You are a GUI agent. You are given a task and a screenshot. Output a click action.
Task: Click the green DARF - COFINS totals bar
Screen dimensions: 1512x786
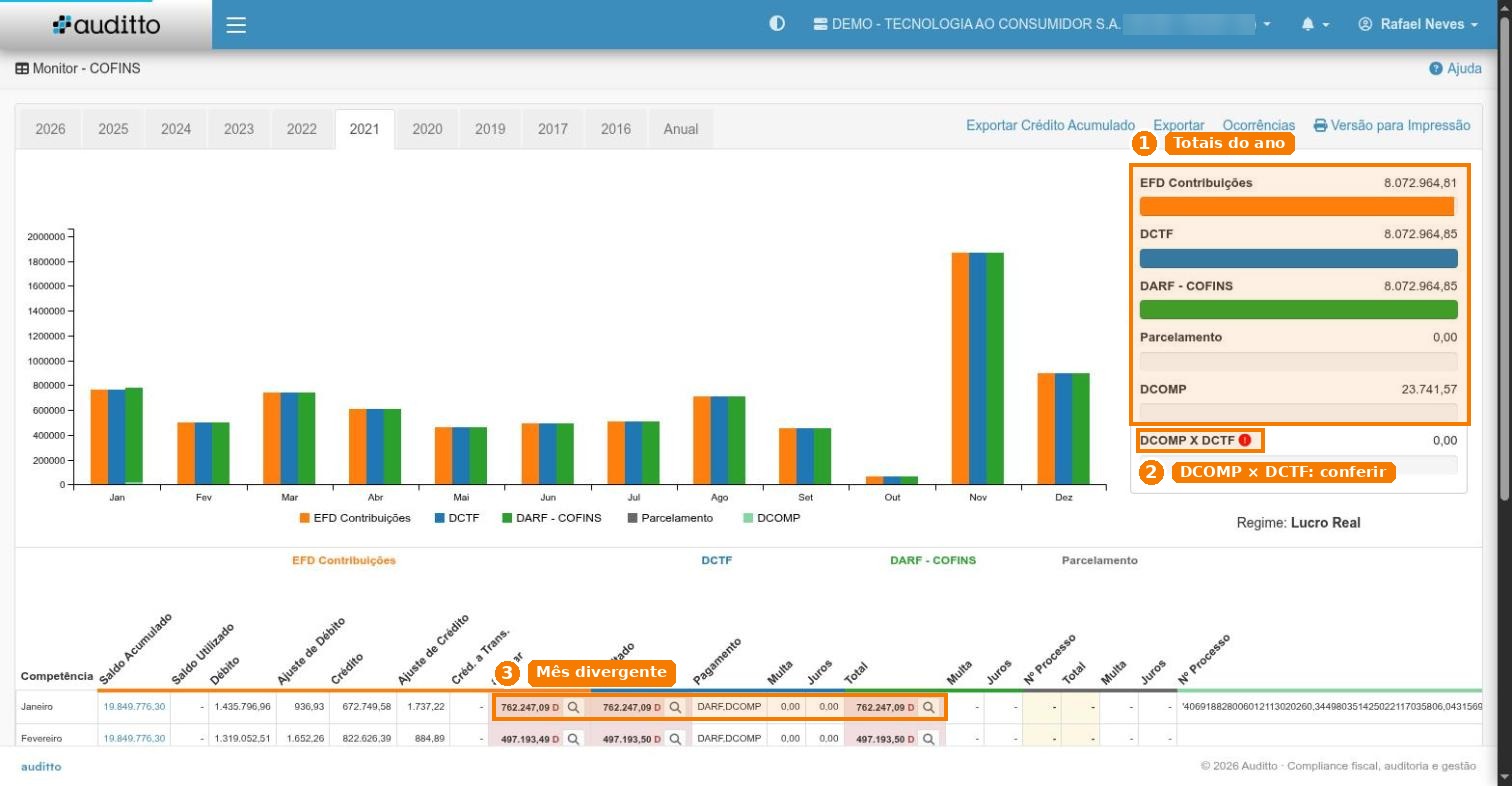(x=1298, y=310)
